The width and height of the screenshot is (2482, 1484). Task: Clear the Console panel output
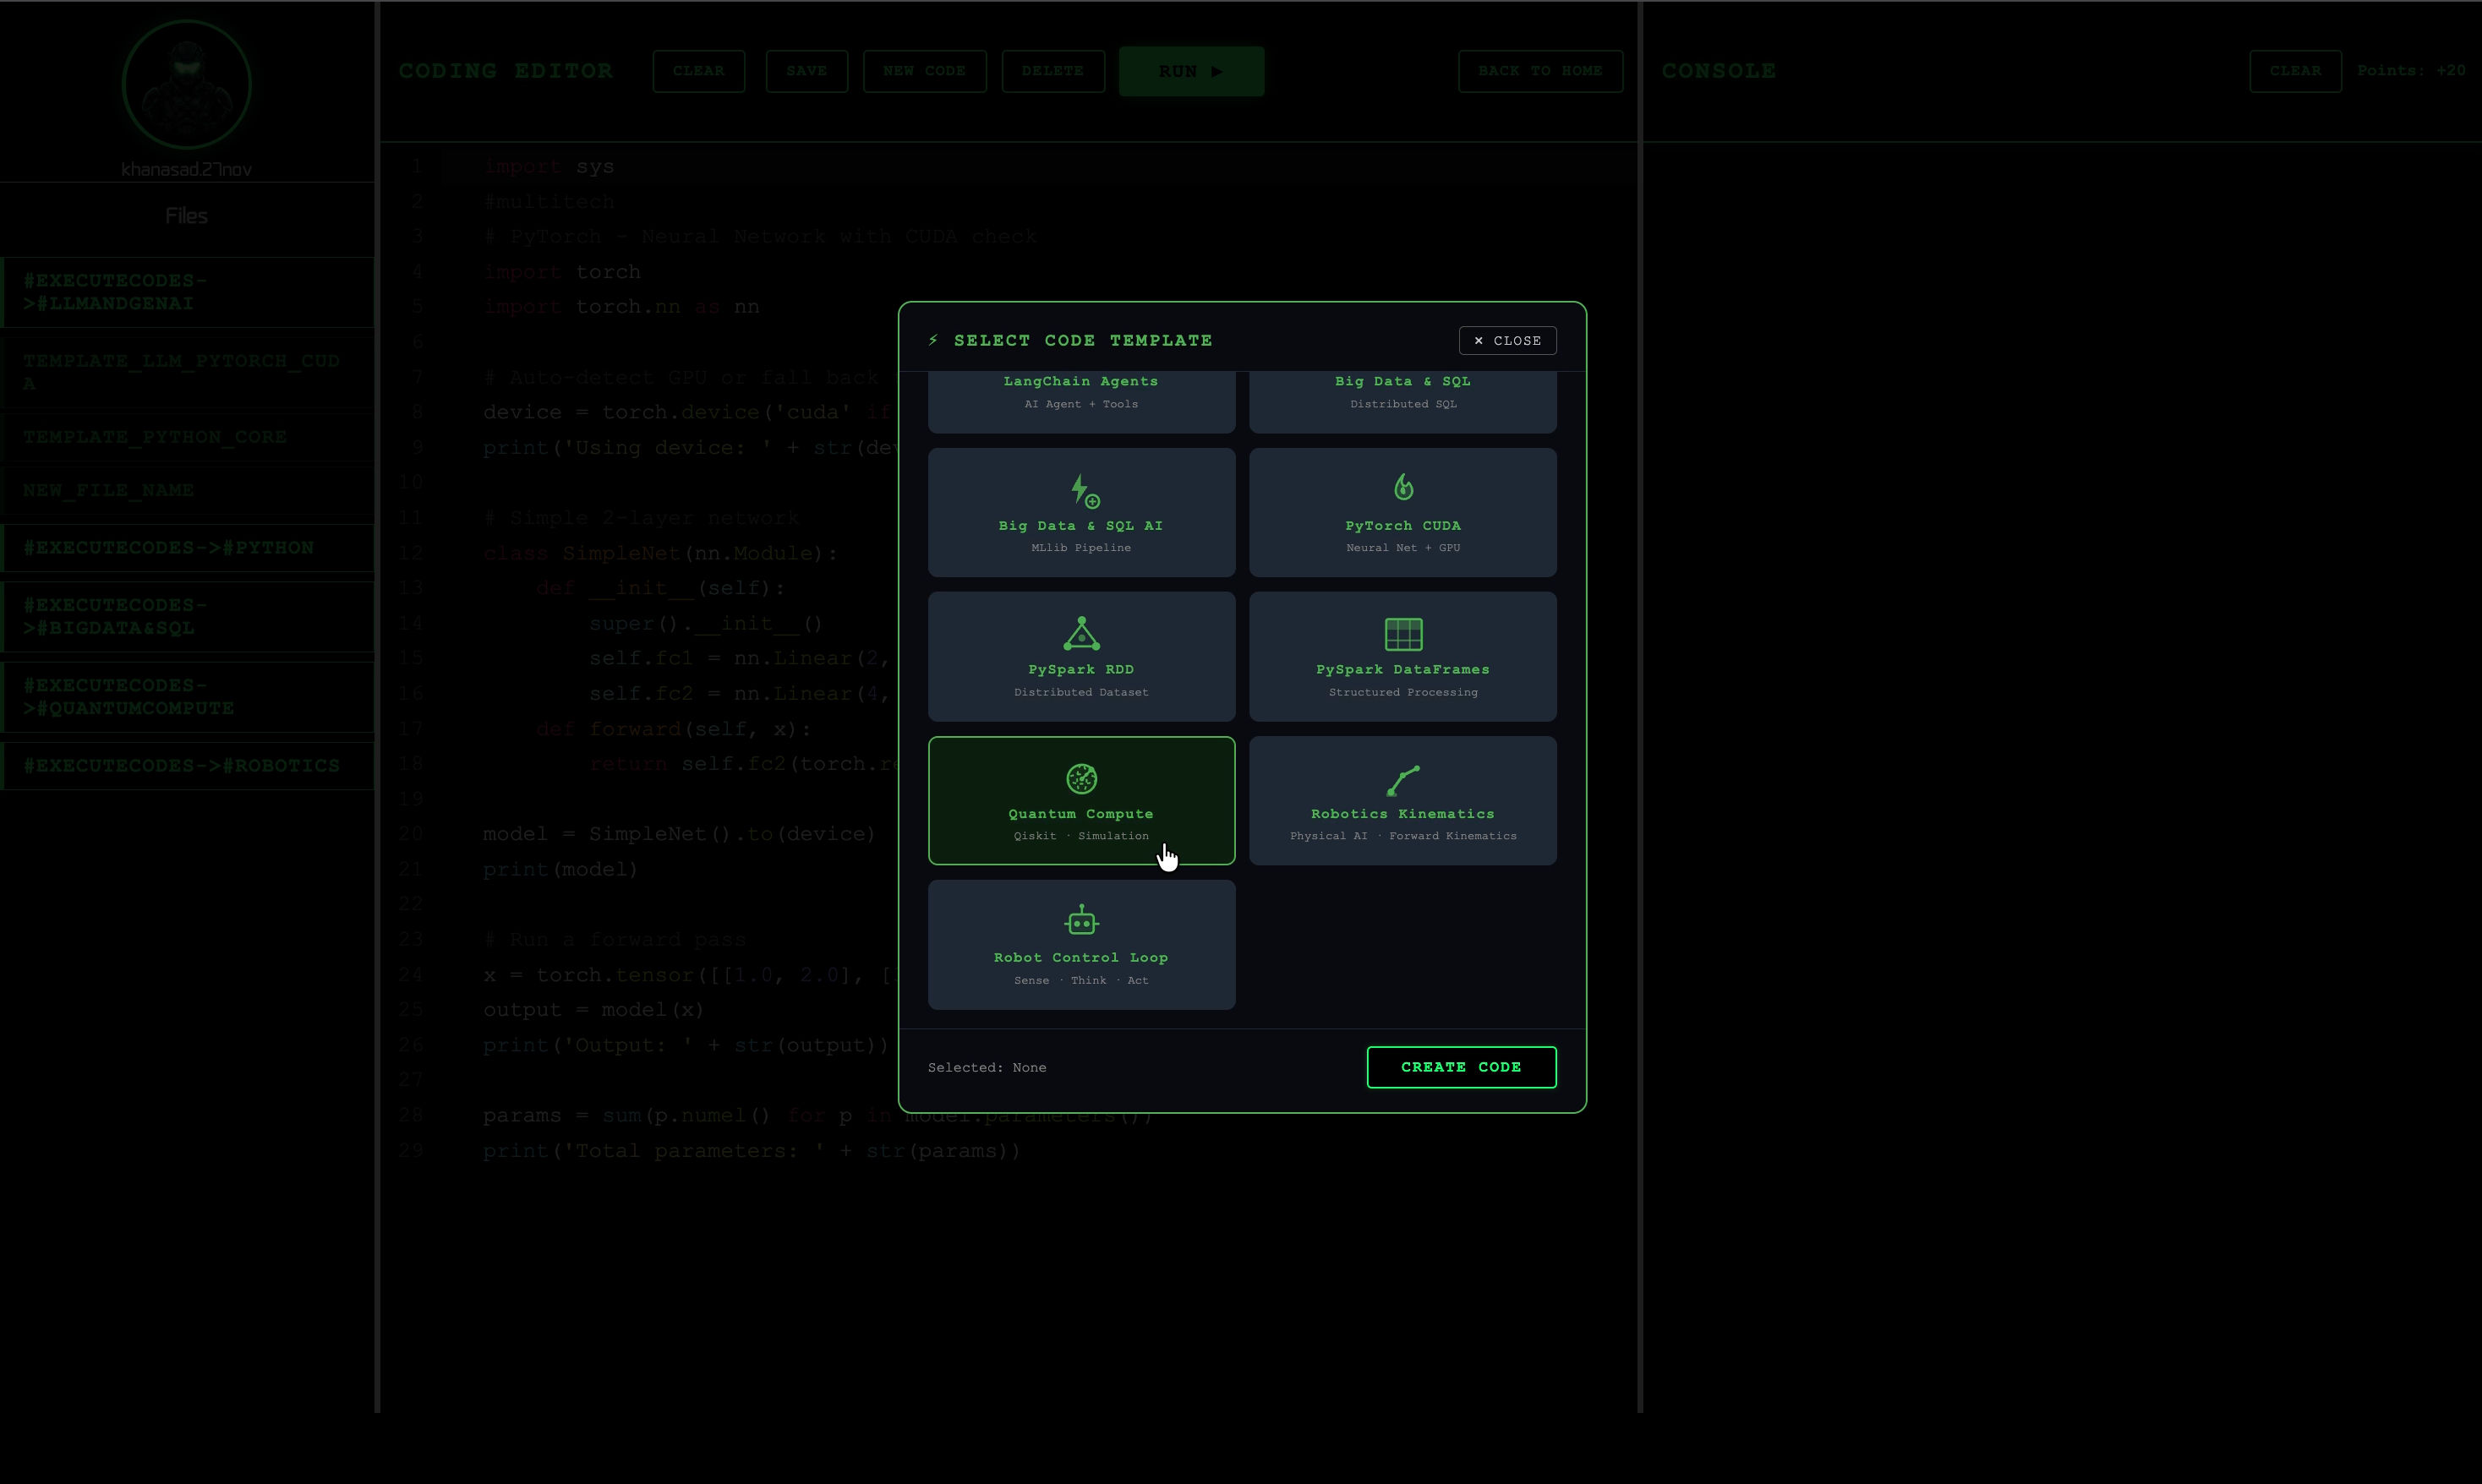coord(2295,71)
